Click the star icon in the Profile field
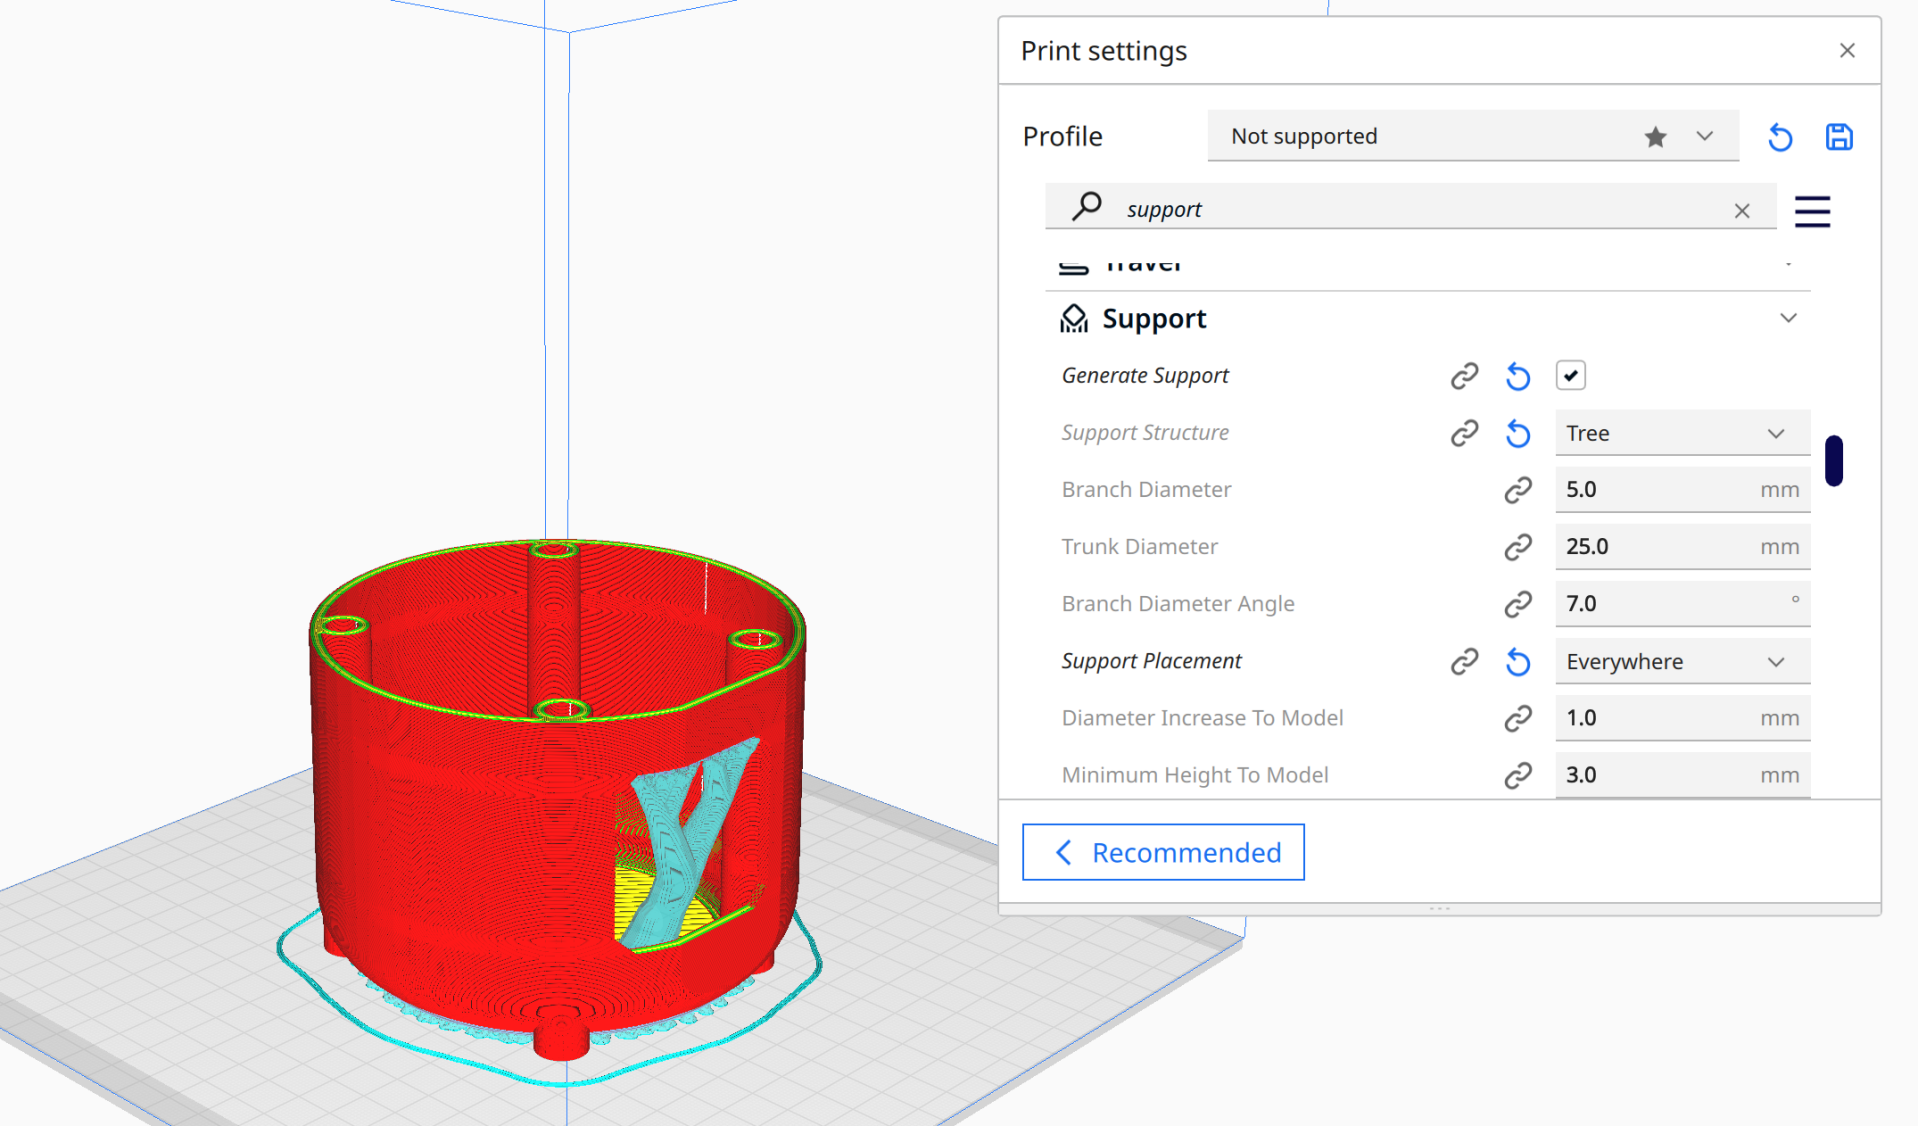 pos(1655,137)
